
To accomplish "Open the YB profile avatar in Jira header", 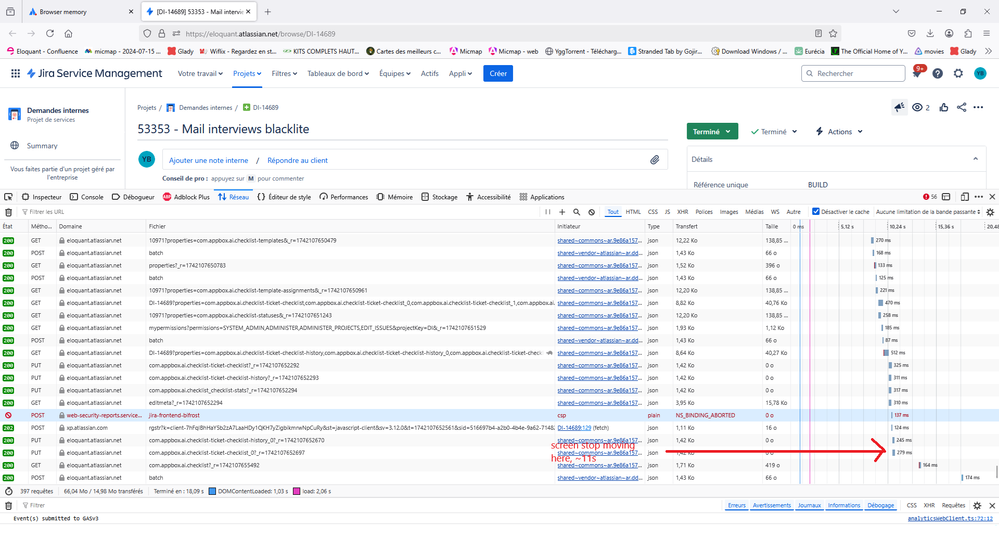I will pyautogui.click(x=980, y=73).
